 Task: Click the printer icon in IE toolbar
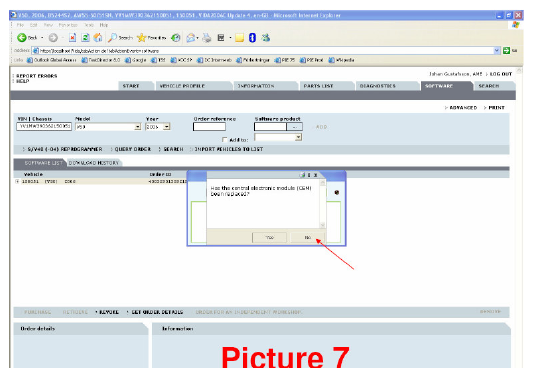coord(207,38)
